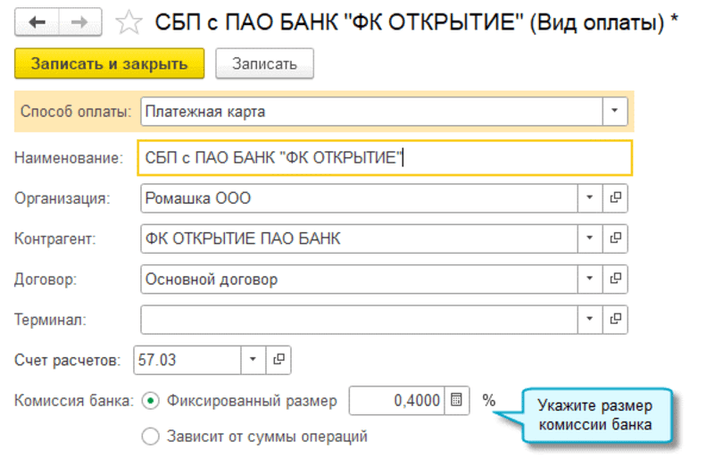
Task: Expand the Договор dropdown list
Action: coord(590,279)
